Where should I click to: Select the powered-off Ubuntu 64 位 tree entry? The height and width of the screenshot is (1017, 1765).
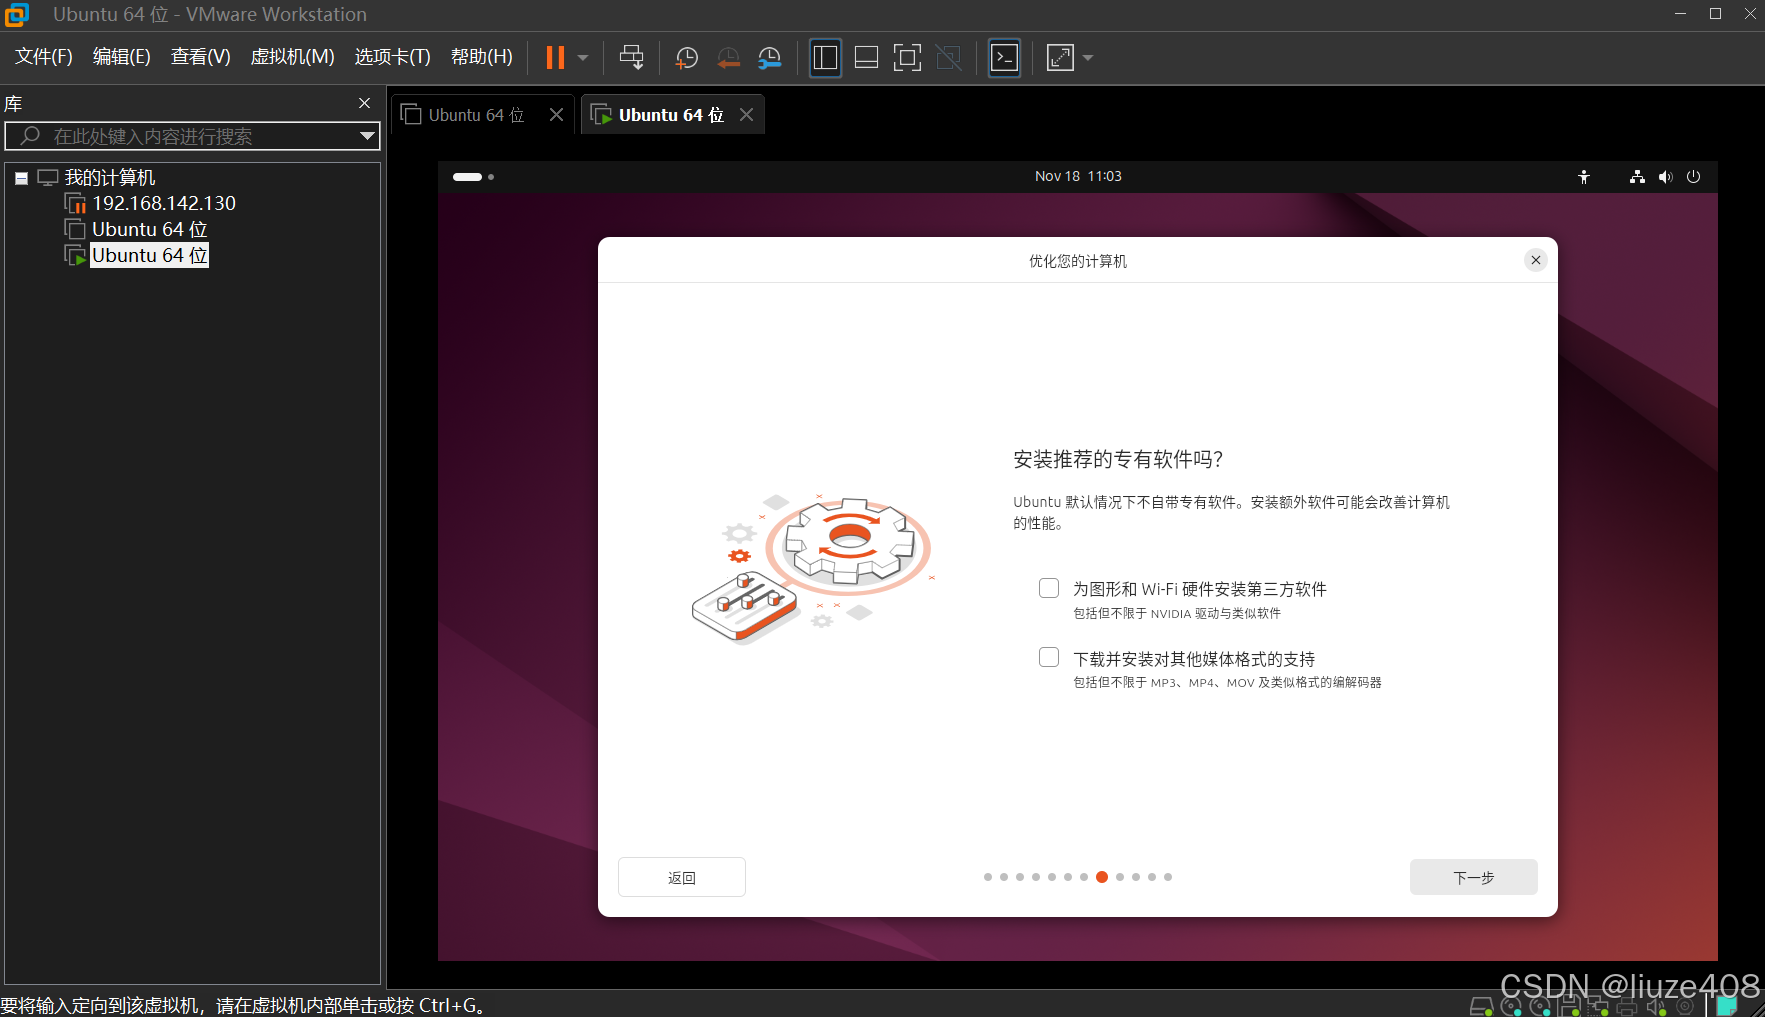(x=150, y=229)
